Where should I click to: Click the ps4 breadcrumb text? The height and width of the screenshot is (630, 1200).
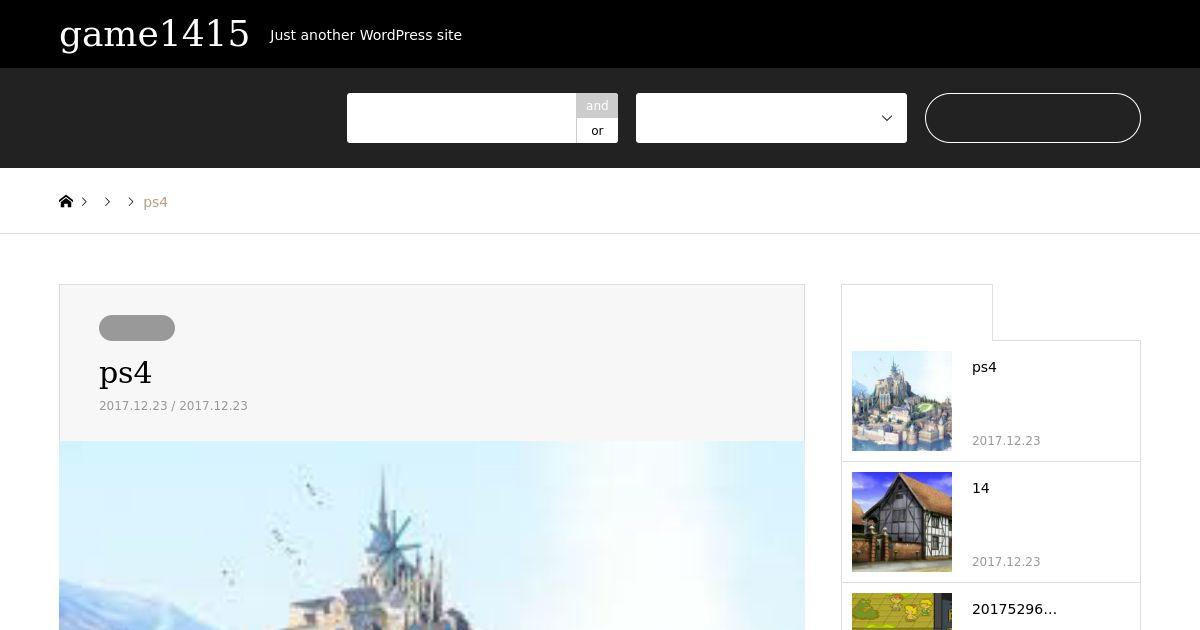point(156,202)
